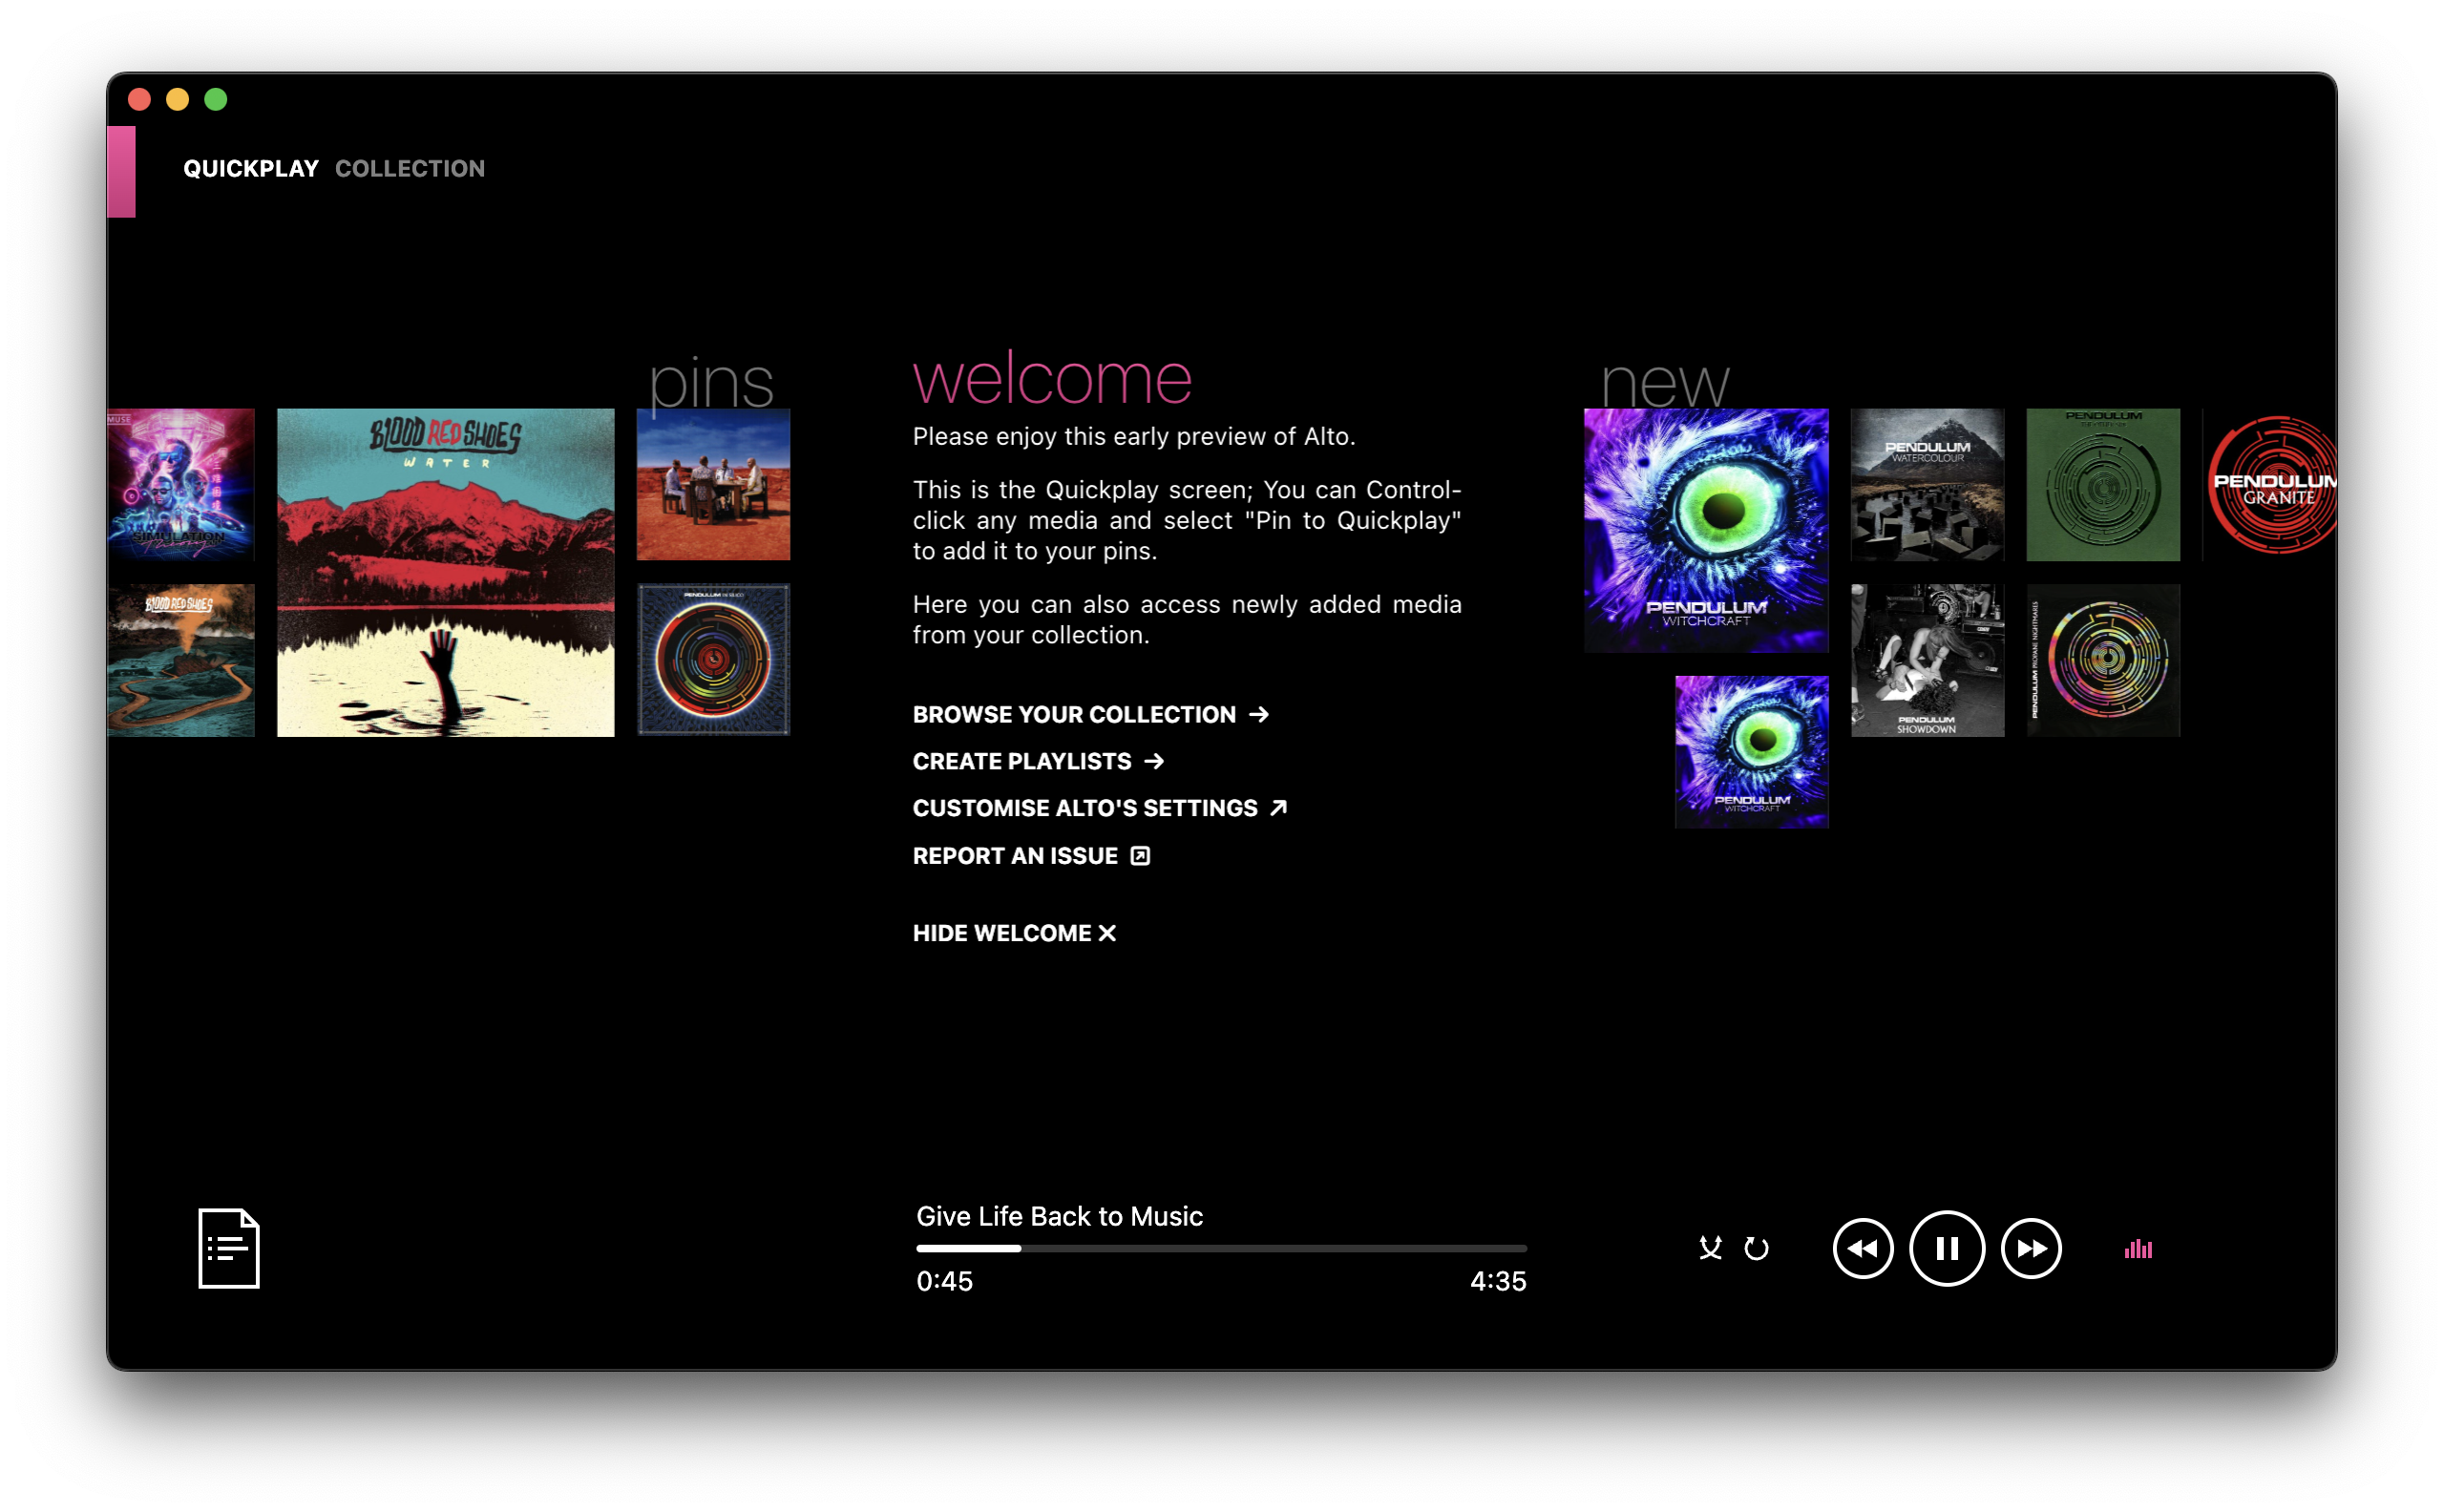Open the playlist queue document icon
Viewport: 2444px width, 1512px height.
[x=228, y=1248]
